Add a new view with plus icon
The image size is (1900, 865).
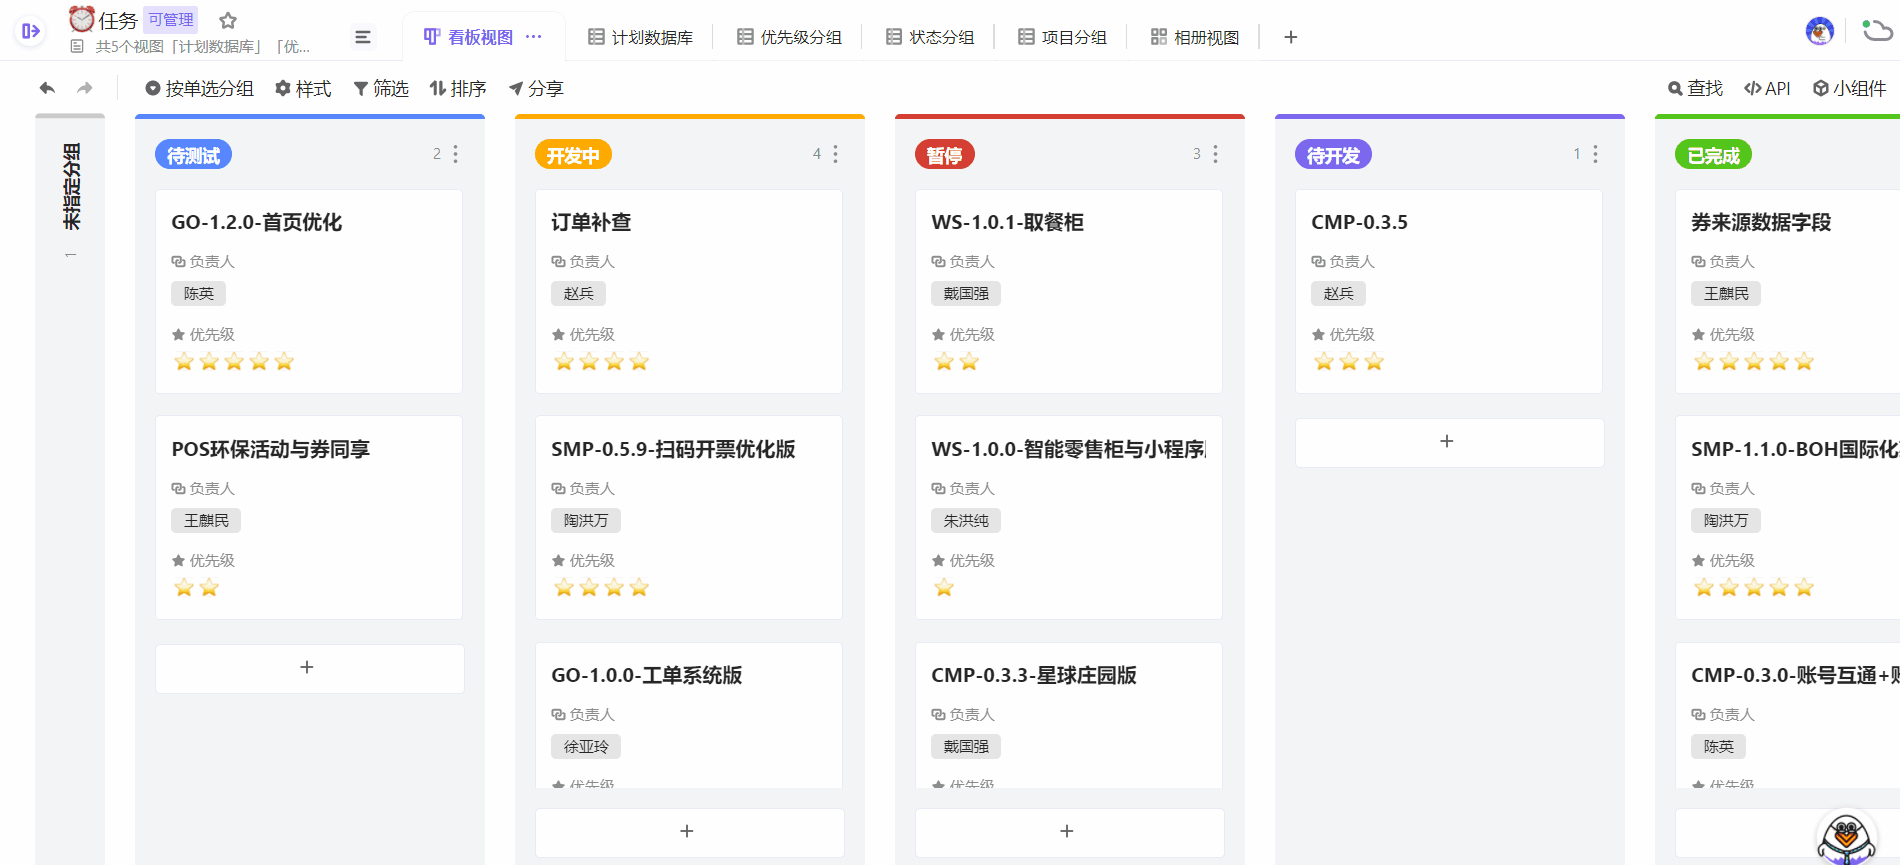pos(1290,37)
